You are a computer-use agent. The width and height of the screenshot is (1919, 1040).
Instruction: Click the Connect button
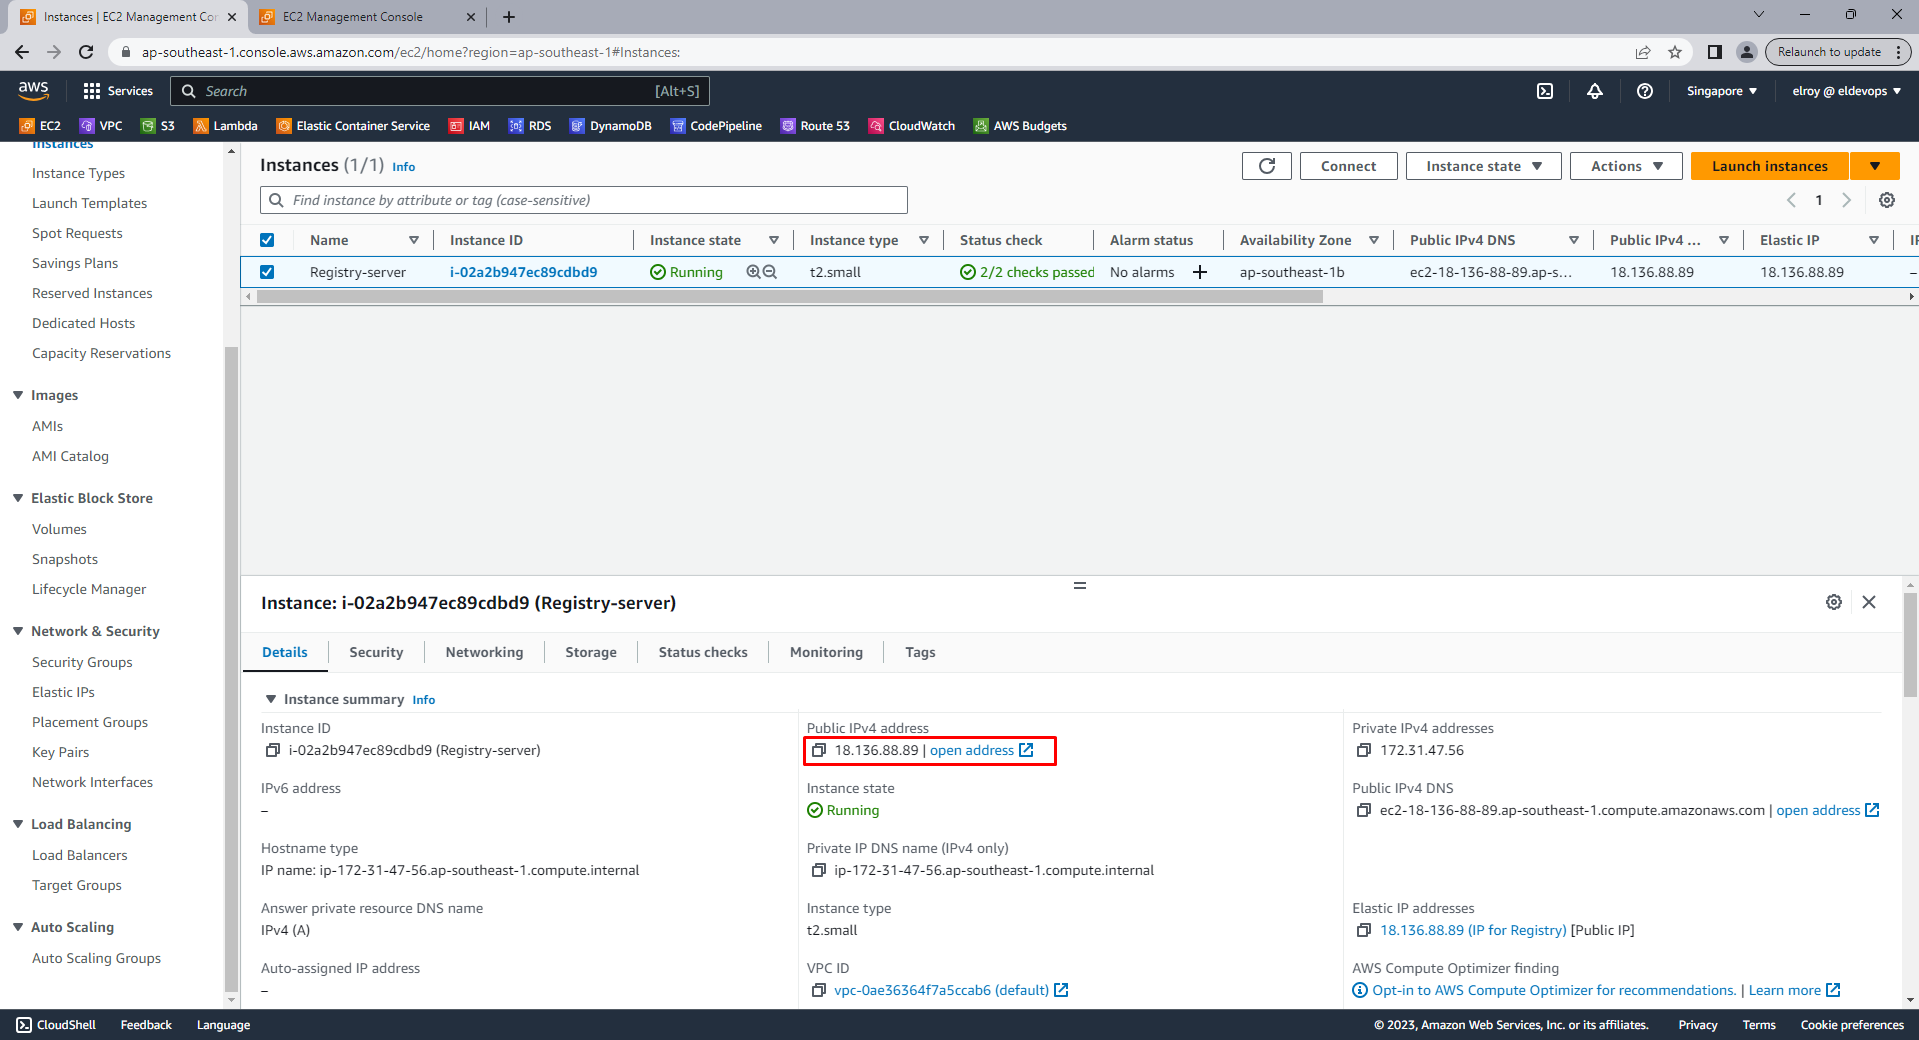[1348, 166]
